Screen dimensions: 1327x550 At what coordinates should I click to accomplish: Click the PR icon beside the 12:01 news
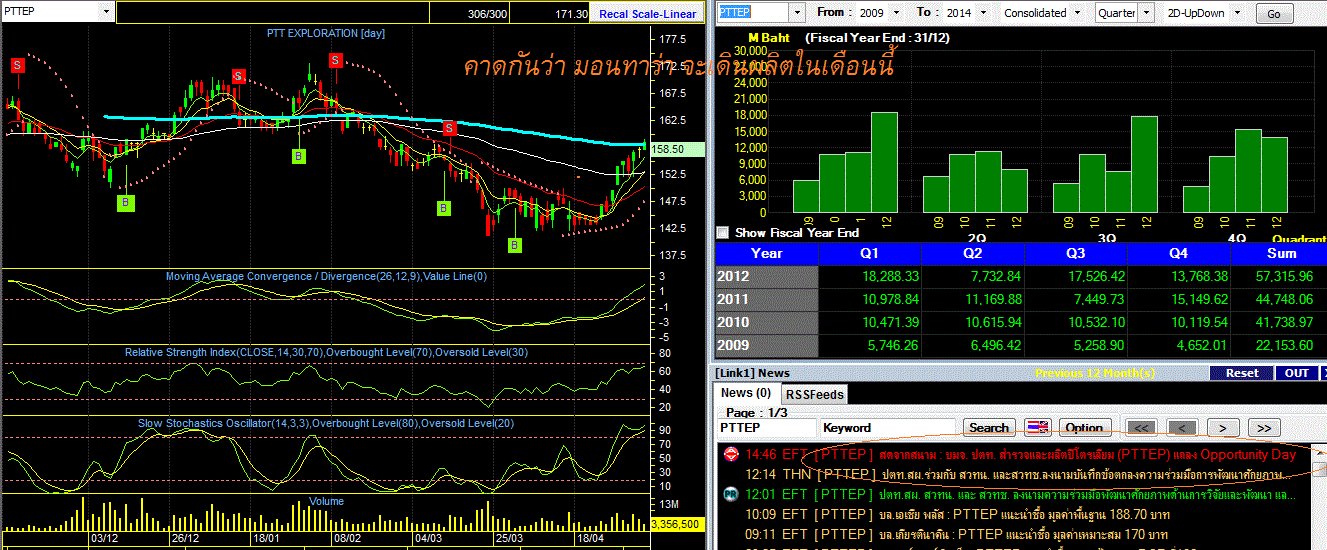tap(730, 494)
